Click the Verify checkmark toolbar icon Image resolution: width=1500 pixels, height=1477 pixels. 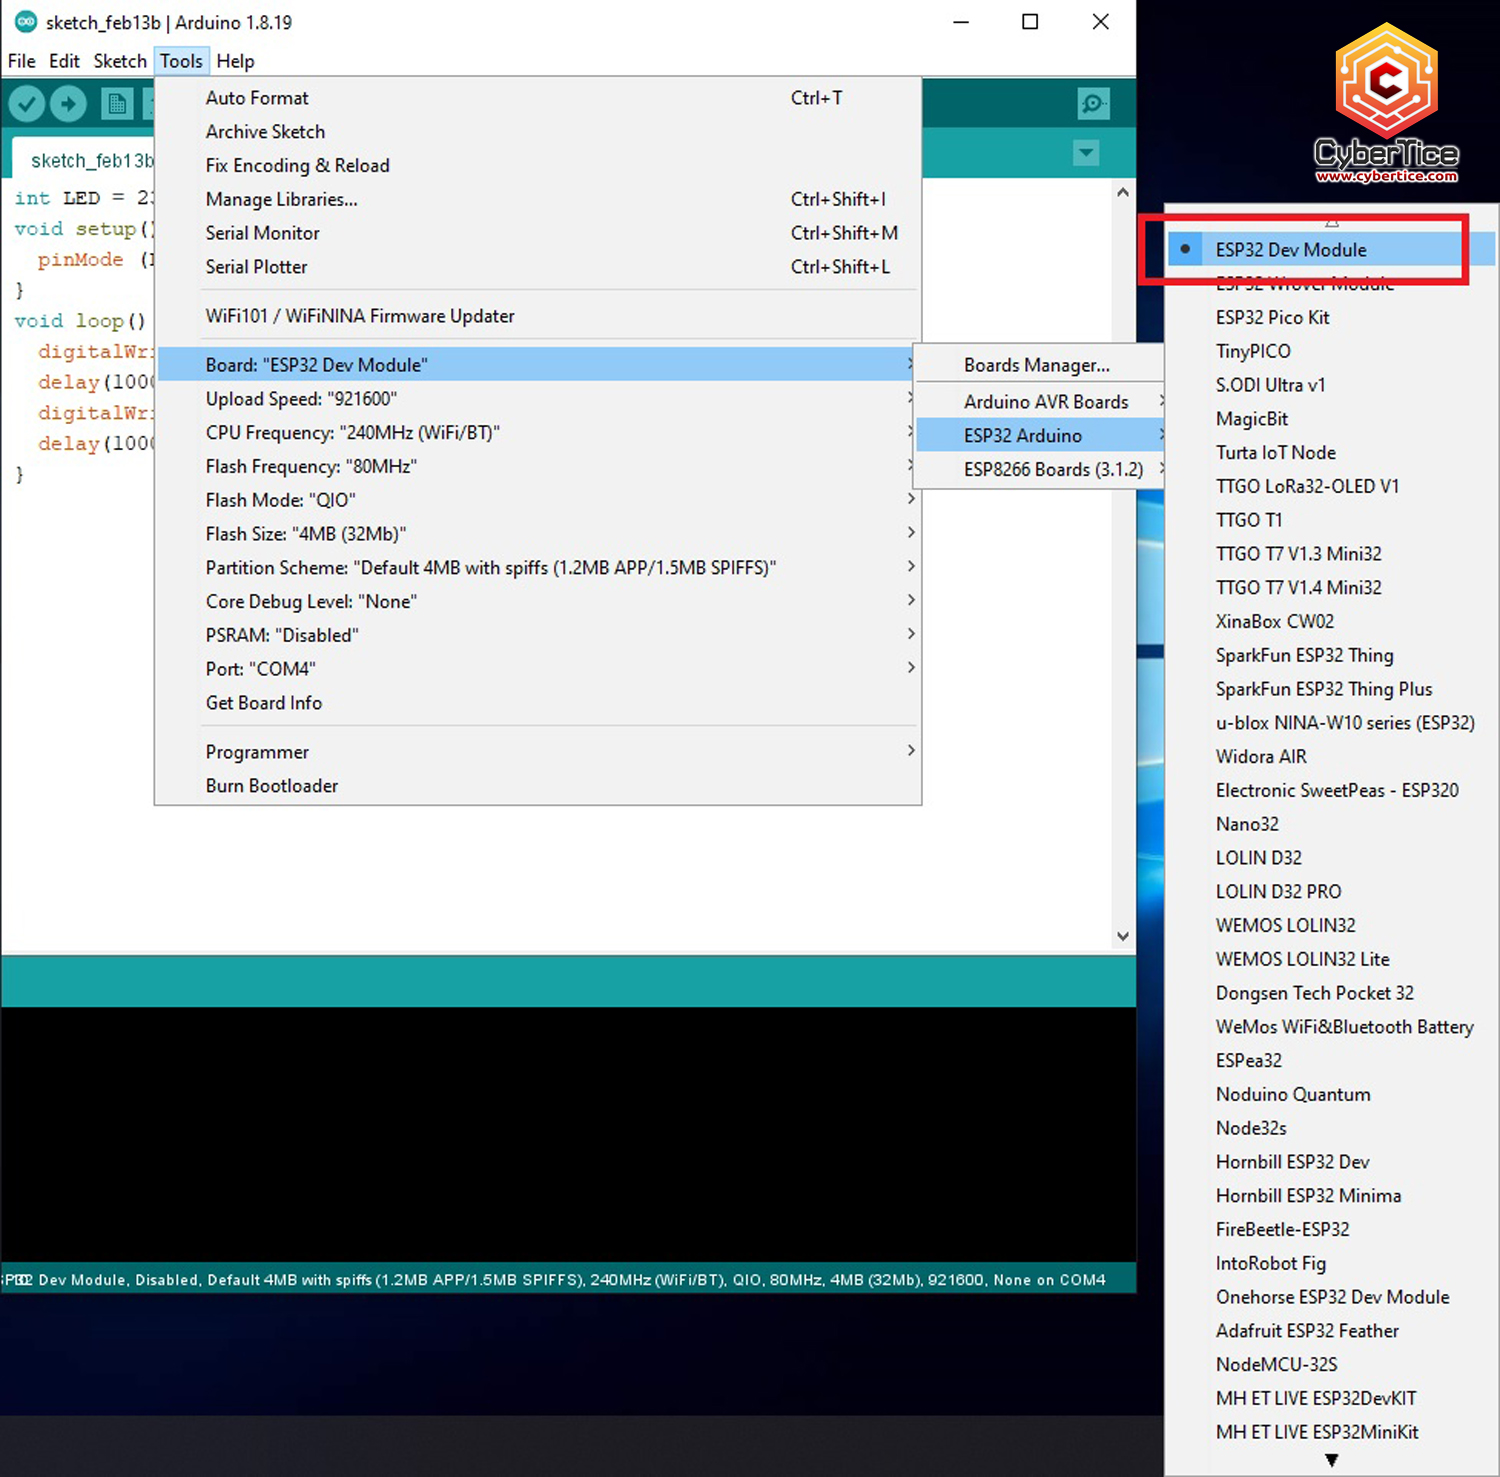pyautogui.click(x=27, y=103)
